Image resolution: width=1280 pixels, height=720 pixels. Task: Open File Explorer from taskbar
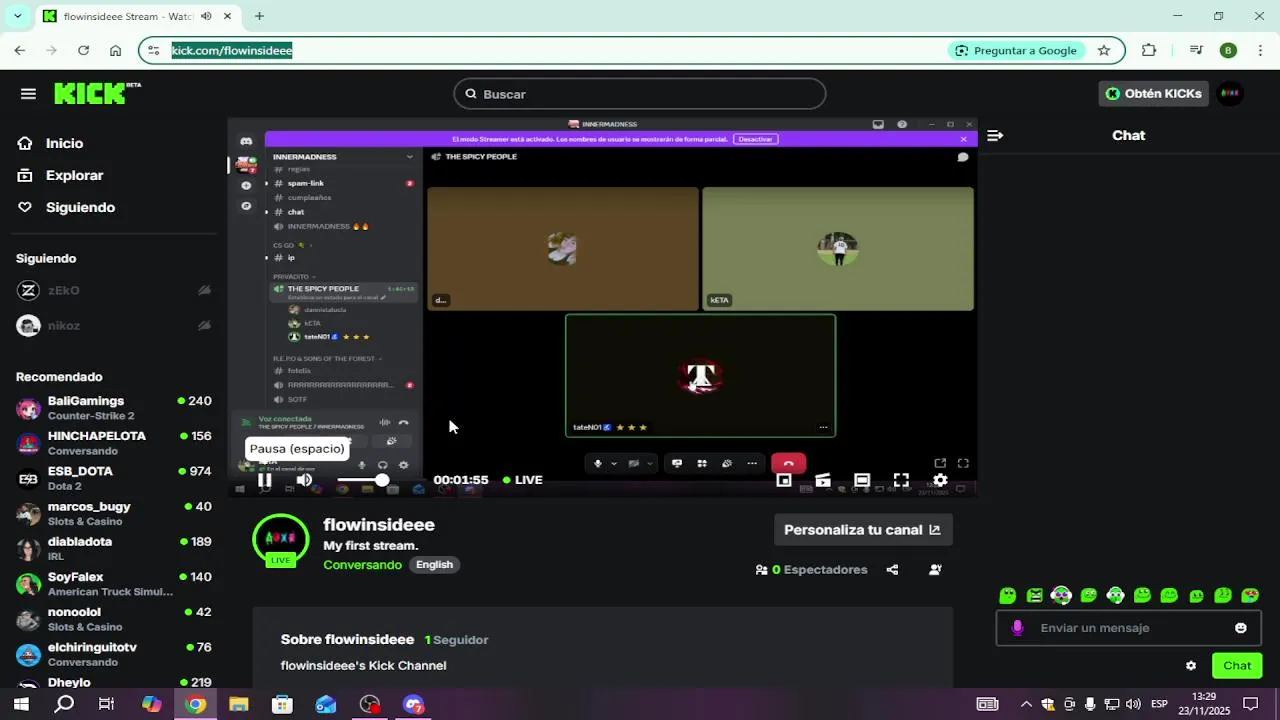238,704
